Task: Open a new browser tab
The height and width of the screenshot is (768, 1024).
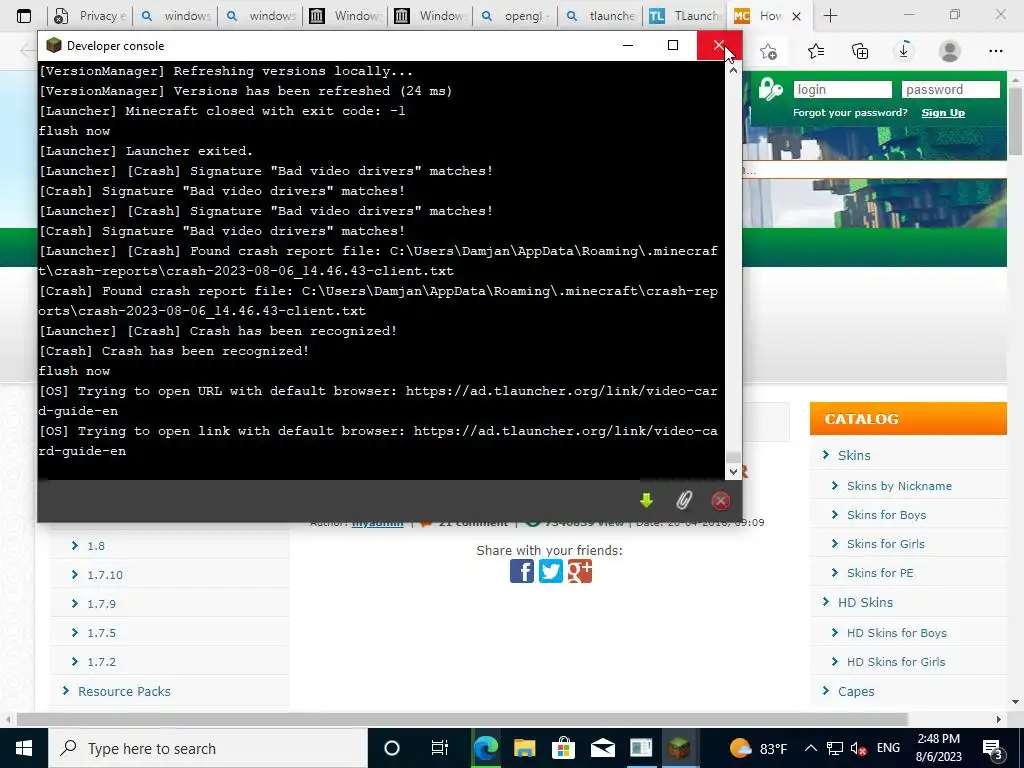Action: [830, 16]
